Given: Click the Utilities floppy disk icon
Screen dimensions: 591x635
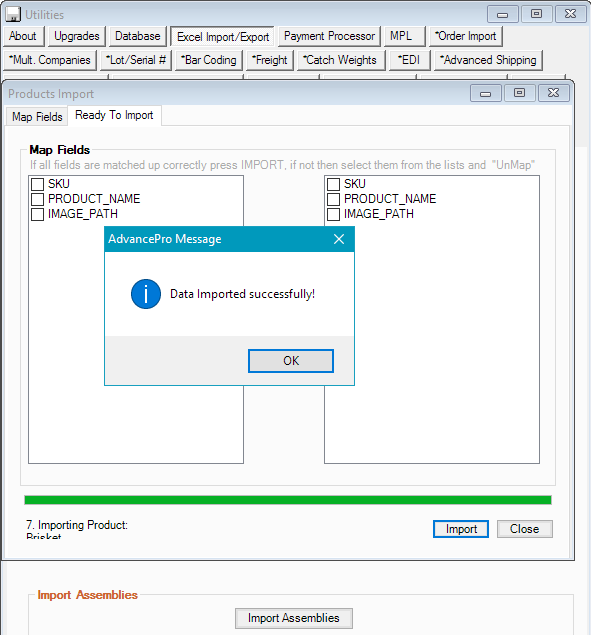Looking at the screenshot, I should (13, 14).
